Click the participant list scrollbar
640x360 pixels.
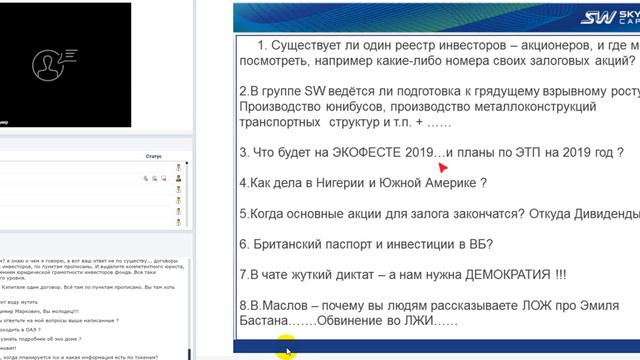pos(187,194)
